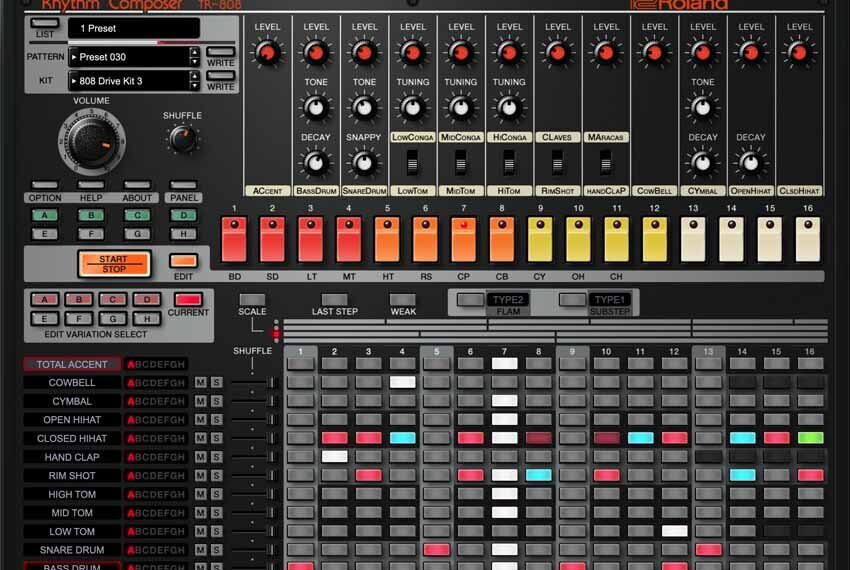The width and height of the screenshot is (850, 570).
Task: Click the LowConga TUNING knob
Action: [x=413, y=107]
